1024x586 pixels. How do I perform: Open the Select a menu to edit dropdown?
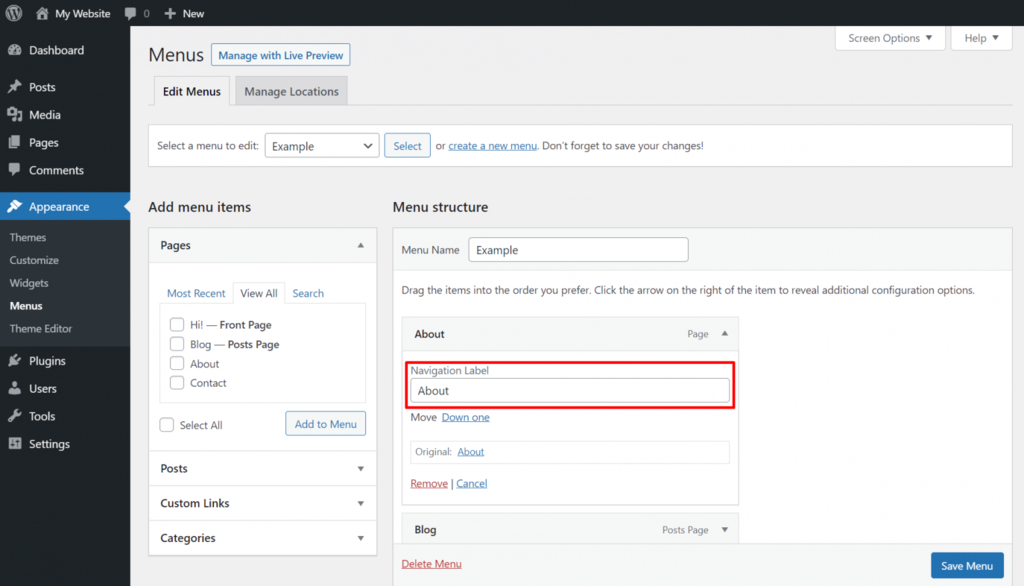tap(322, 146)
